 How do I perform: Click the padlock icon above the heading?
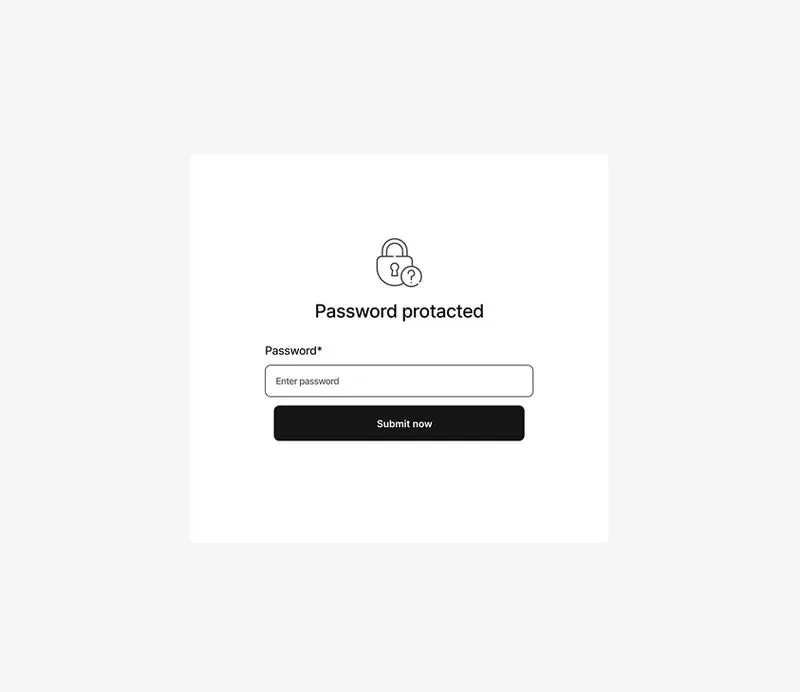(399, 262)
